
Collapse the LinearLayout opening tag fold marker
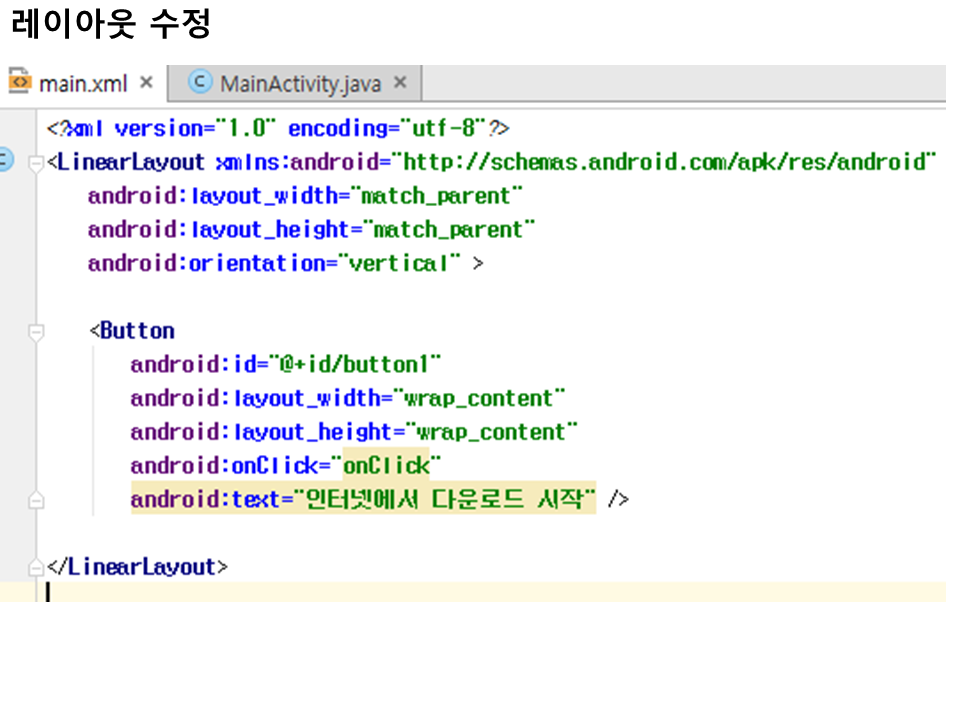(36, 163)
